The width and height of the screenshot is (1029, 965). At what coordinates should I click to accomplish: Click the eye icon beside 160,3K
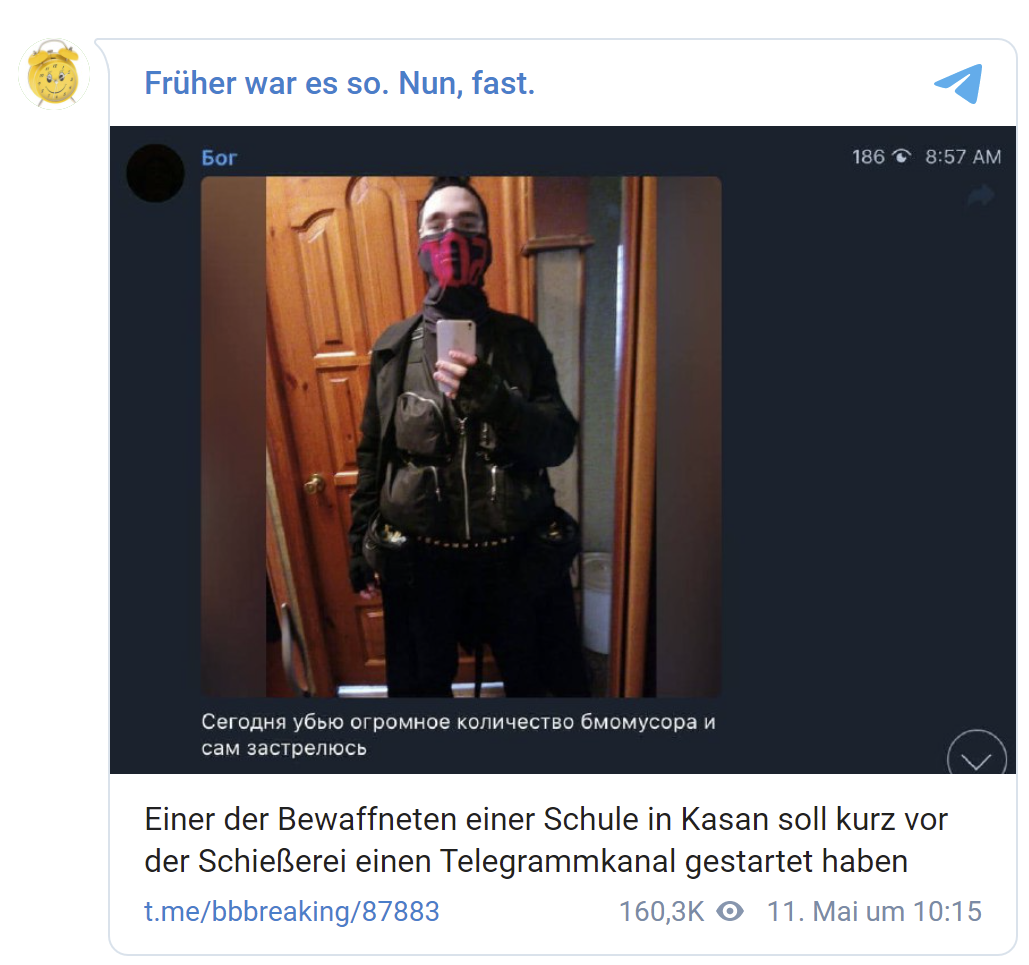coord(730,911)
